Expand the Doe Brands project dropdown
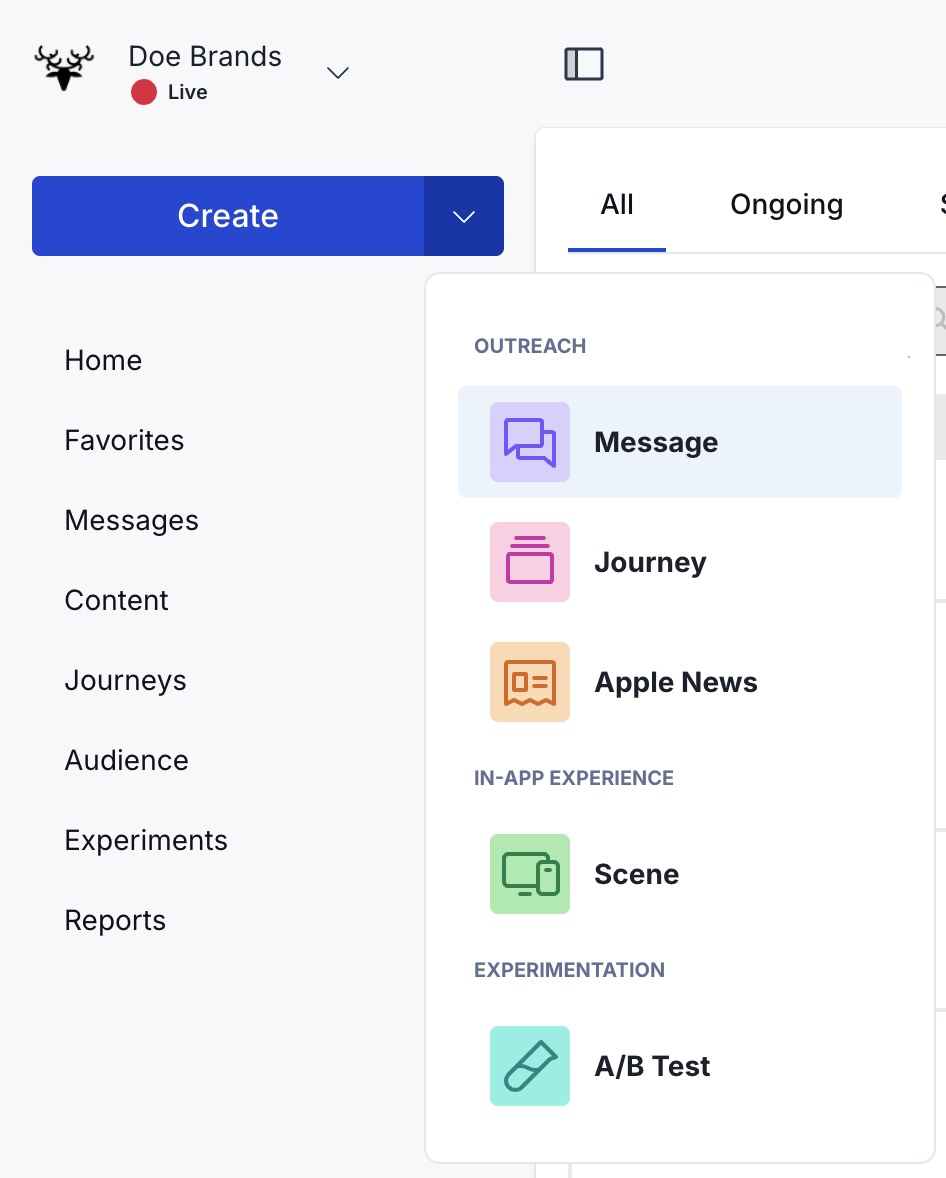Image resolution: width=946 pixels, height=1178 pixels. [338, 72]
